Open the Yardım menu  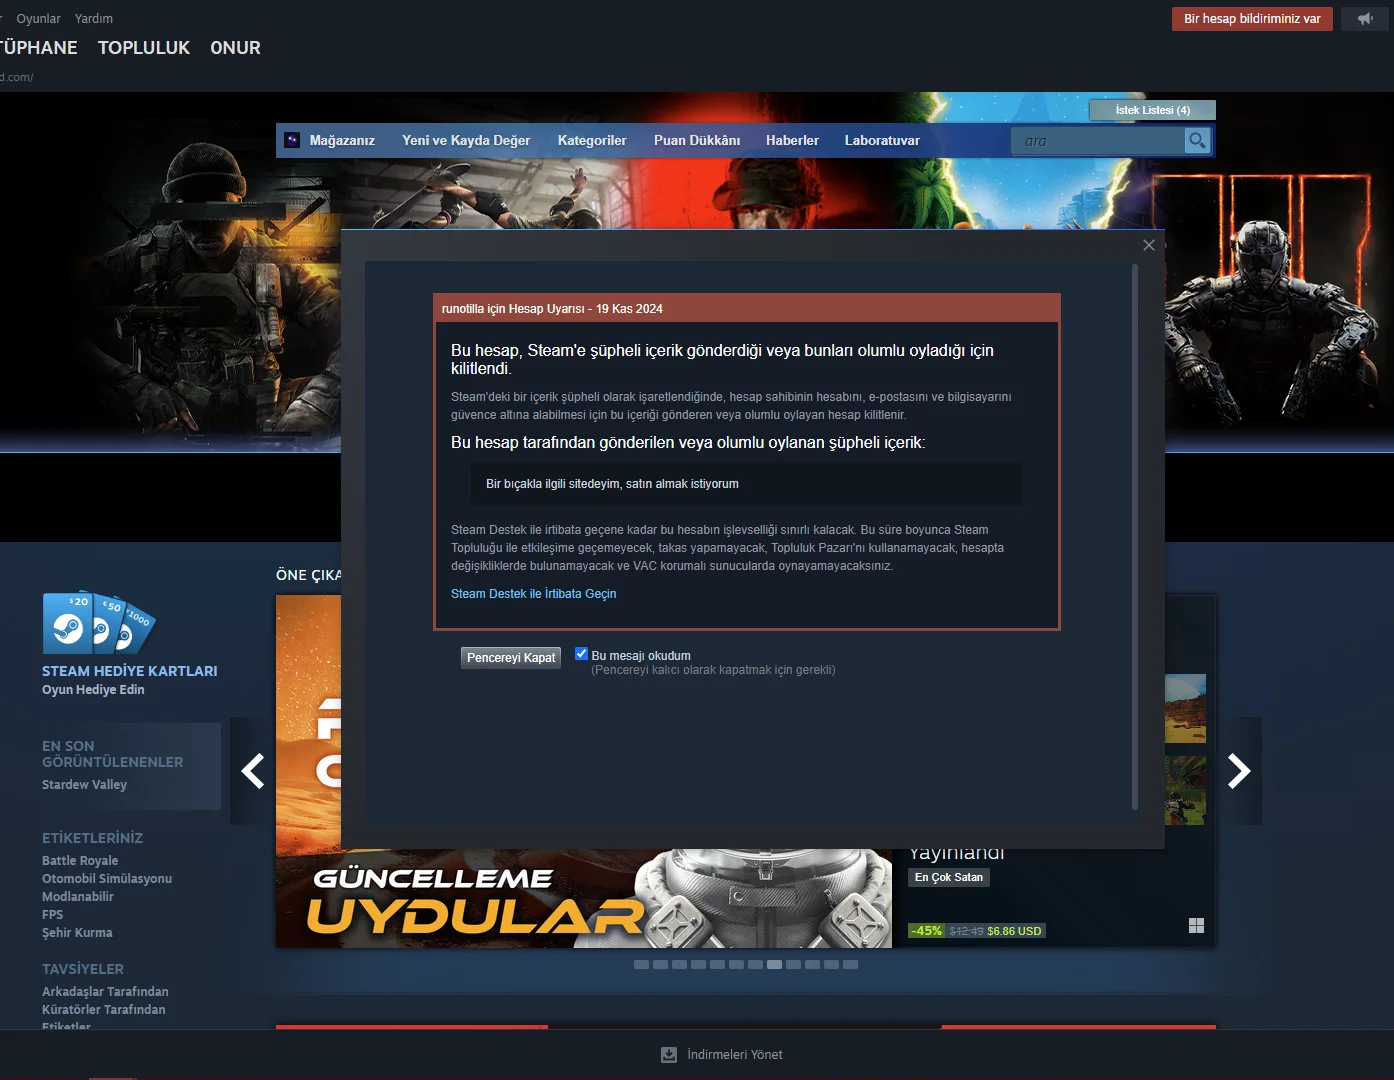[94, 19]
